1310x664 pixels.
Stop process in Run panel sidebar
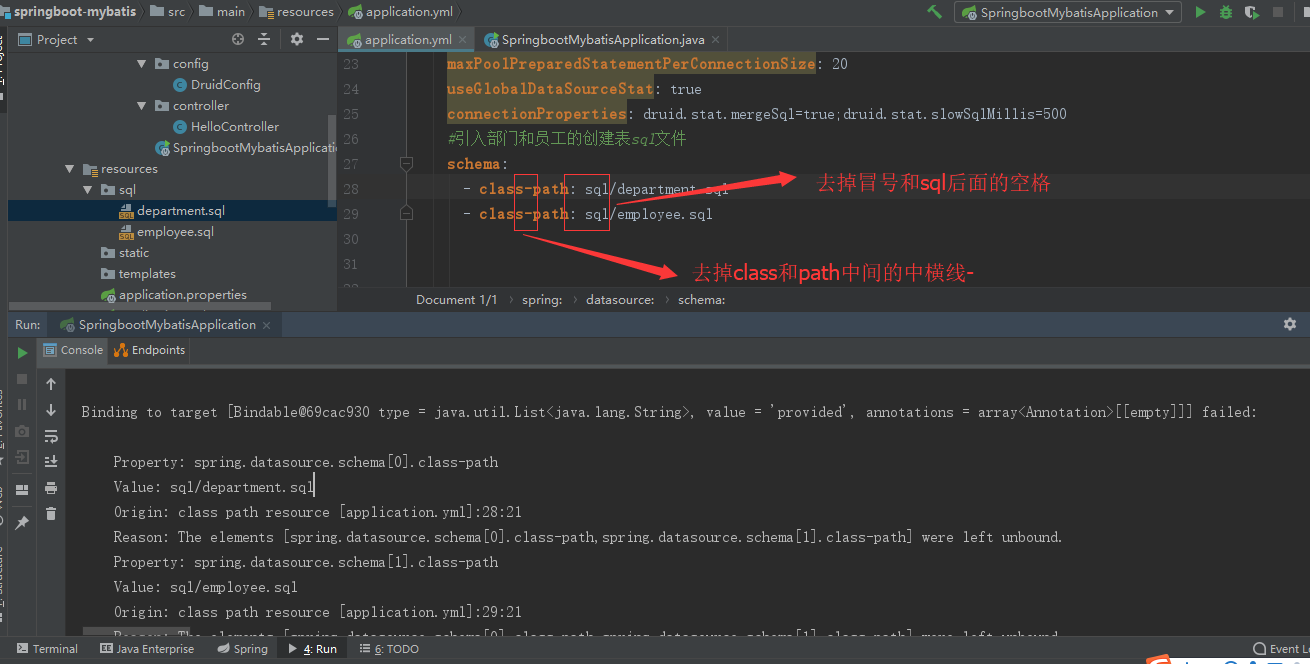click(22, 379)
